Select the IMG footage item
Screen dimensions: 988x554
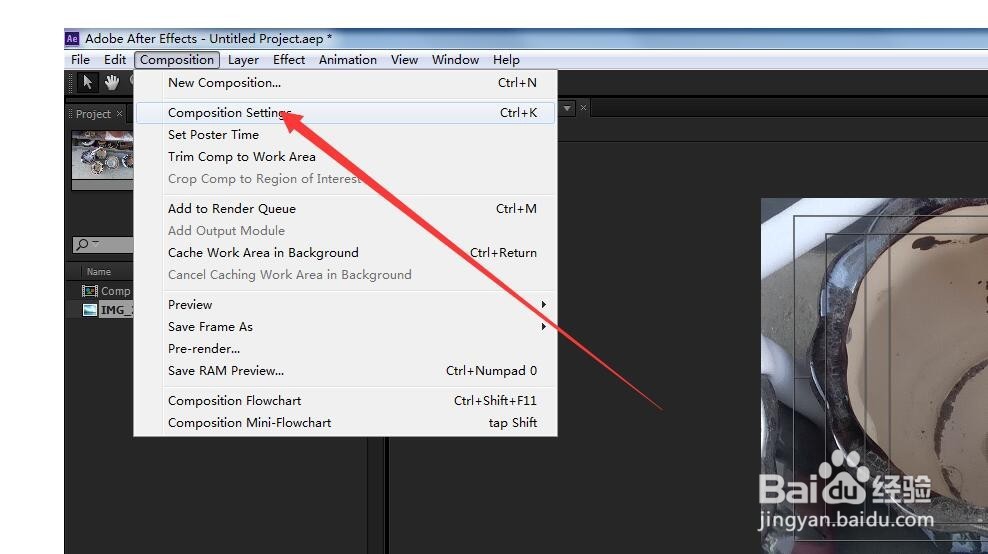click(x=117, y=309)
